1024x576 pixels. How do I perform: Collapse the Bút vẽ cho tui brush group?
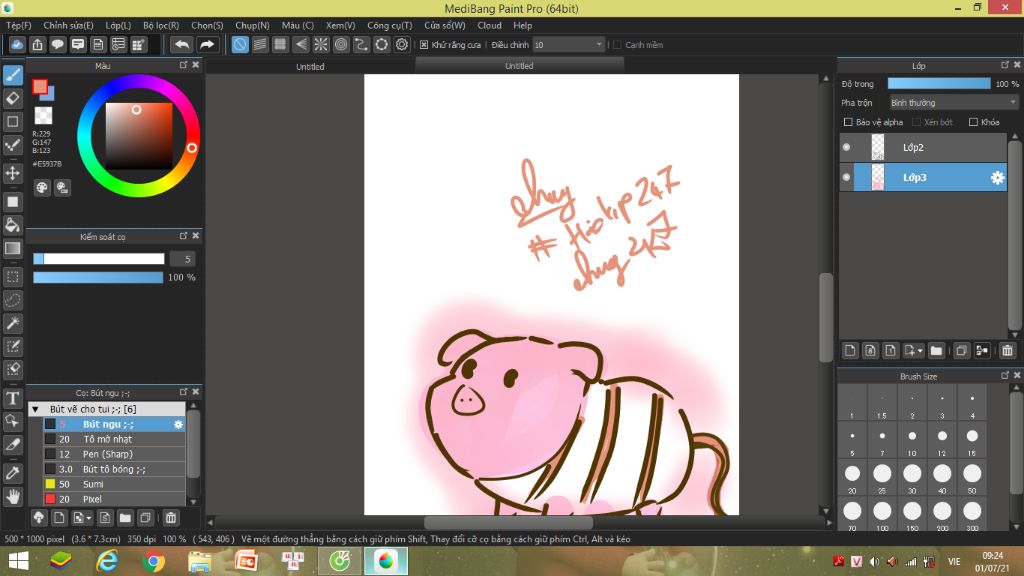(35, 409)
